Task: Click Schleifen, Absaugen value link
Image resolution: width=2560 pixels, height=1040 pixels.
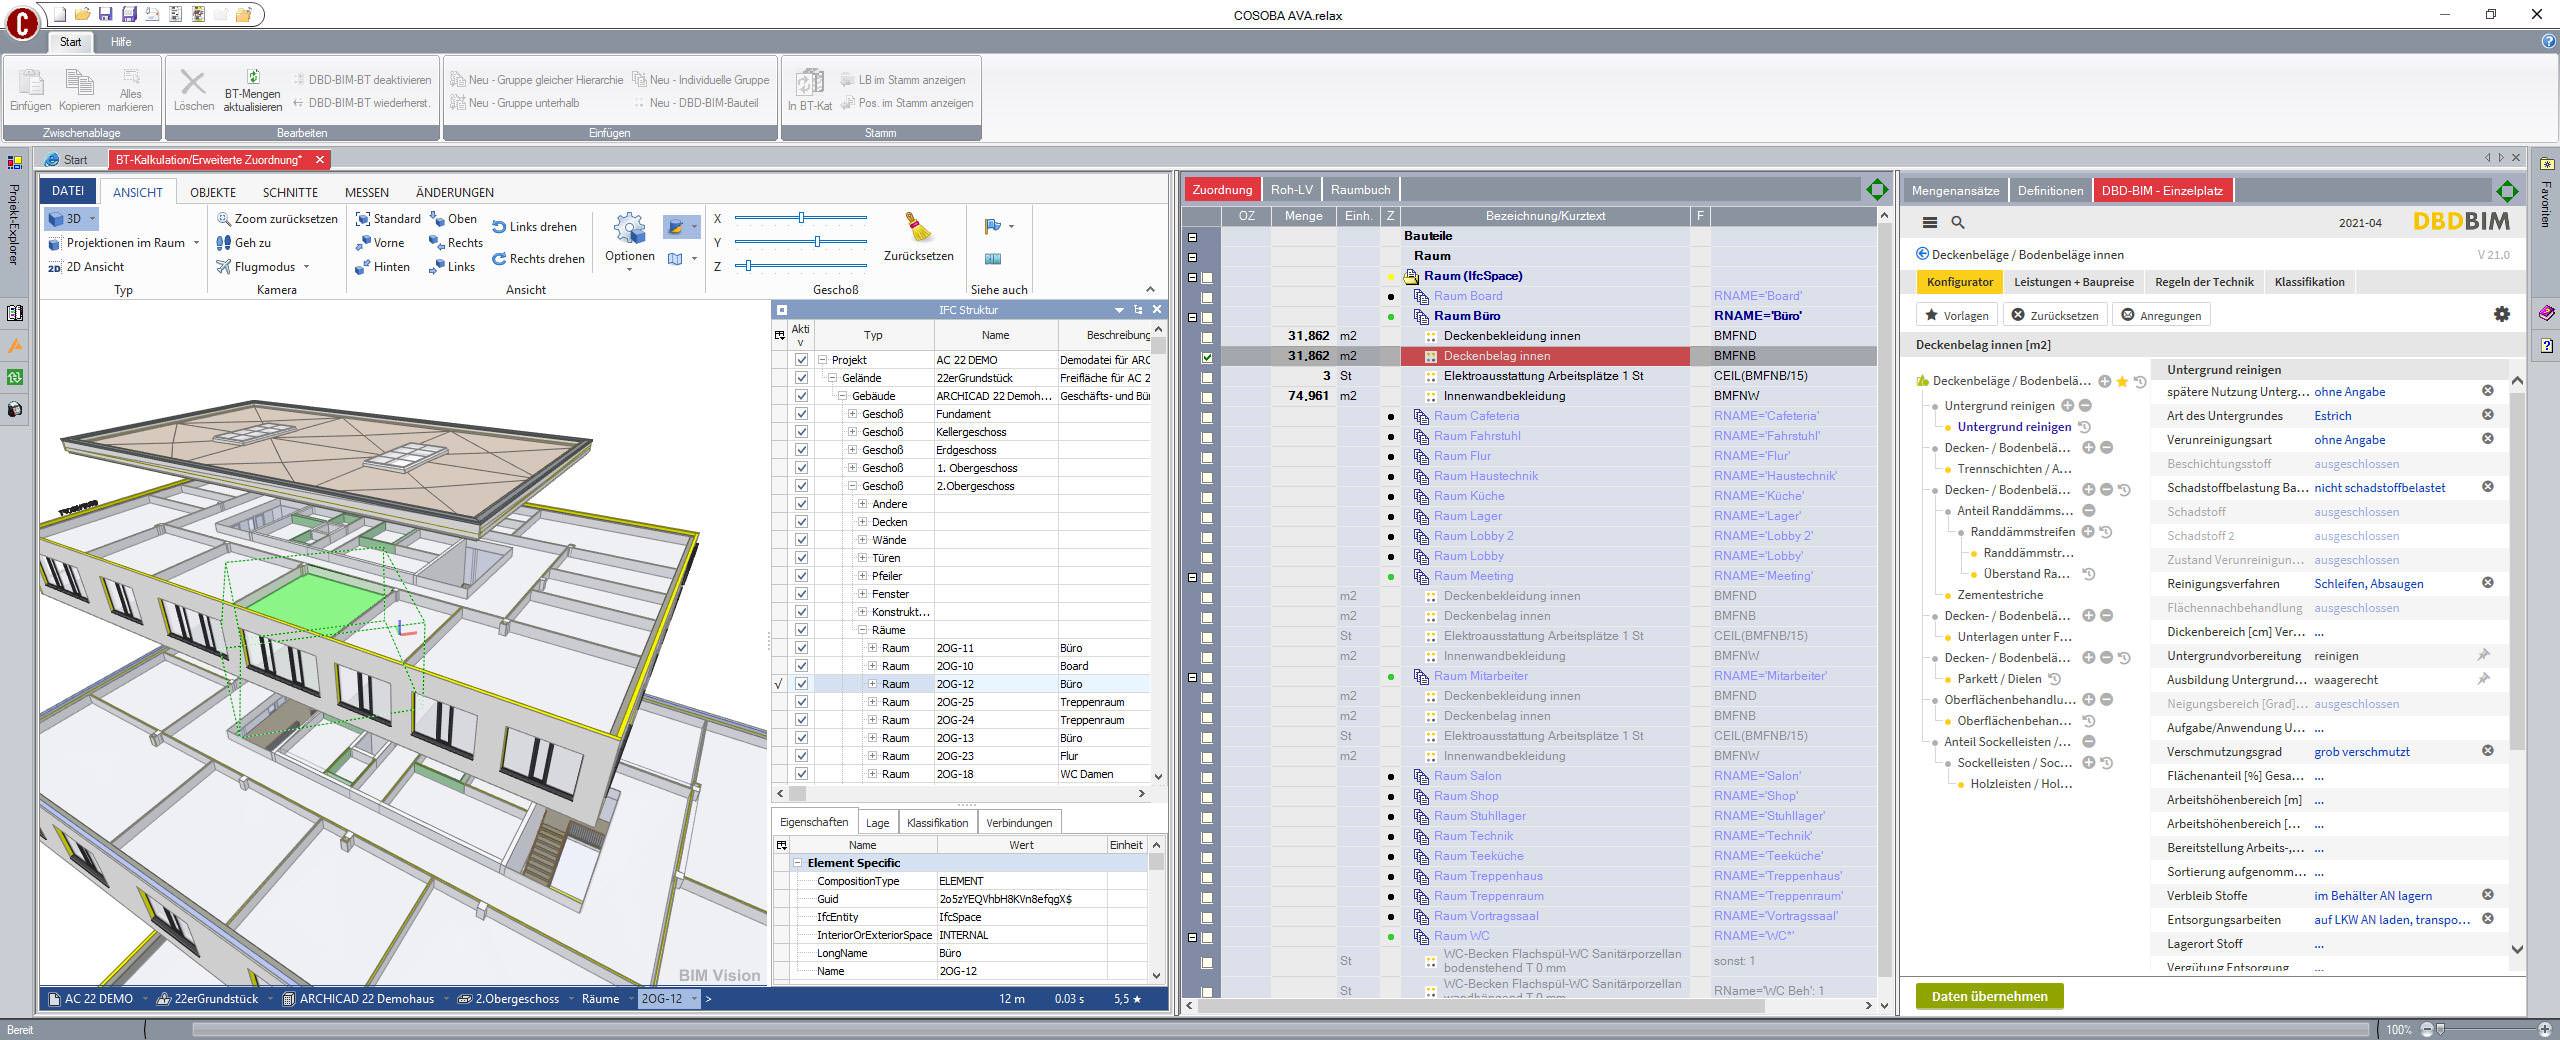Action: [2368, 584]
